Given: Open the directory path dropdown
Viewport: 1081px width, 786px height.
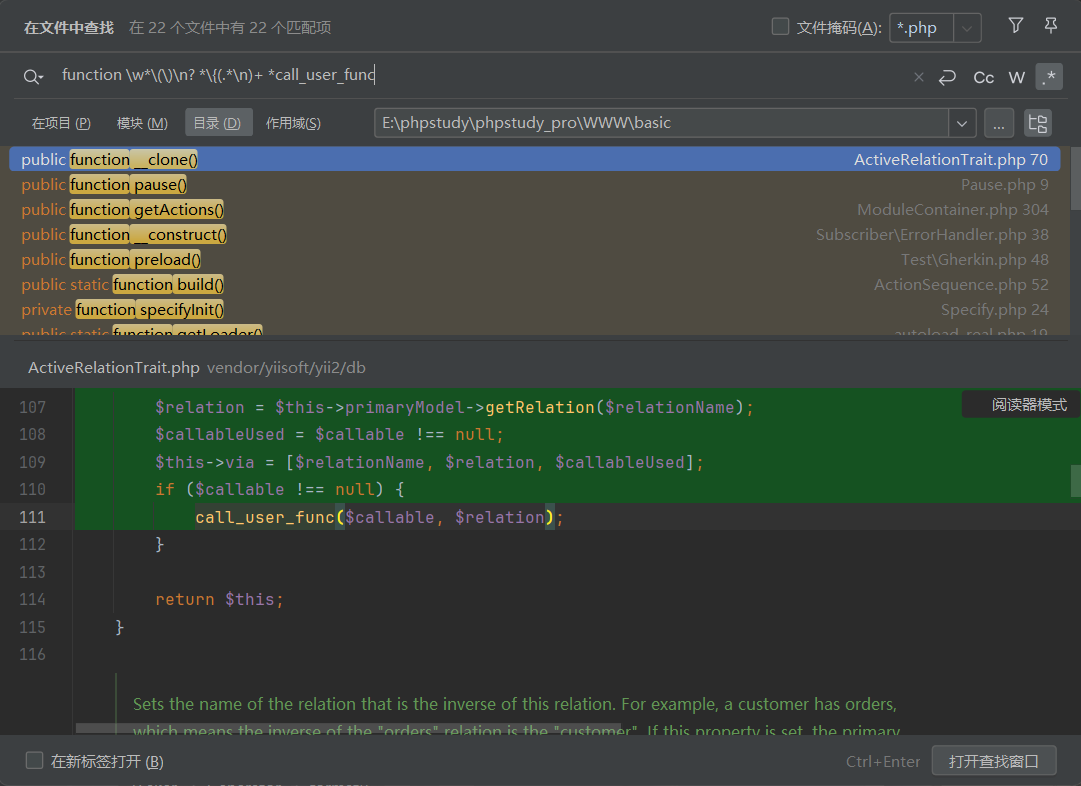Looking at the screenshot, I should (962, 123).
